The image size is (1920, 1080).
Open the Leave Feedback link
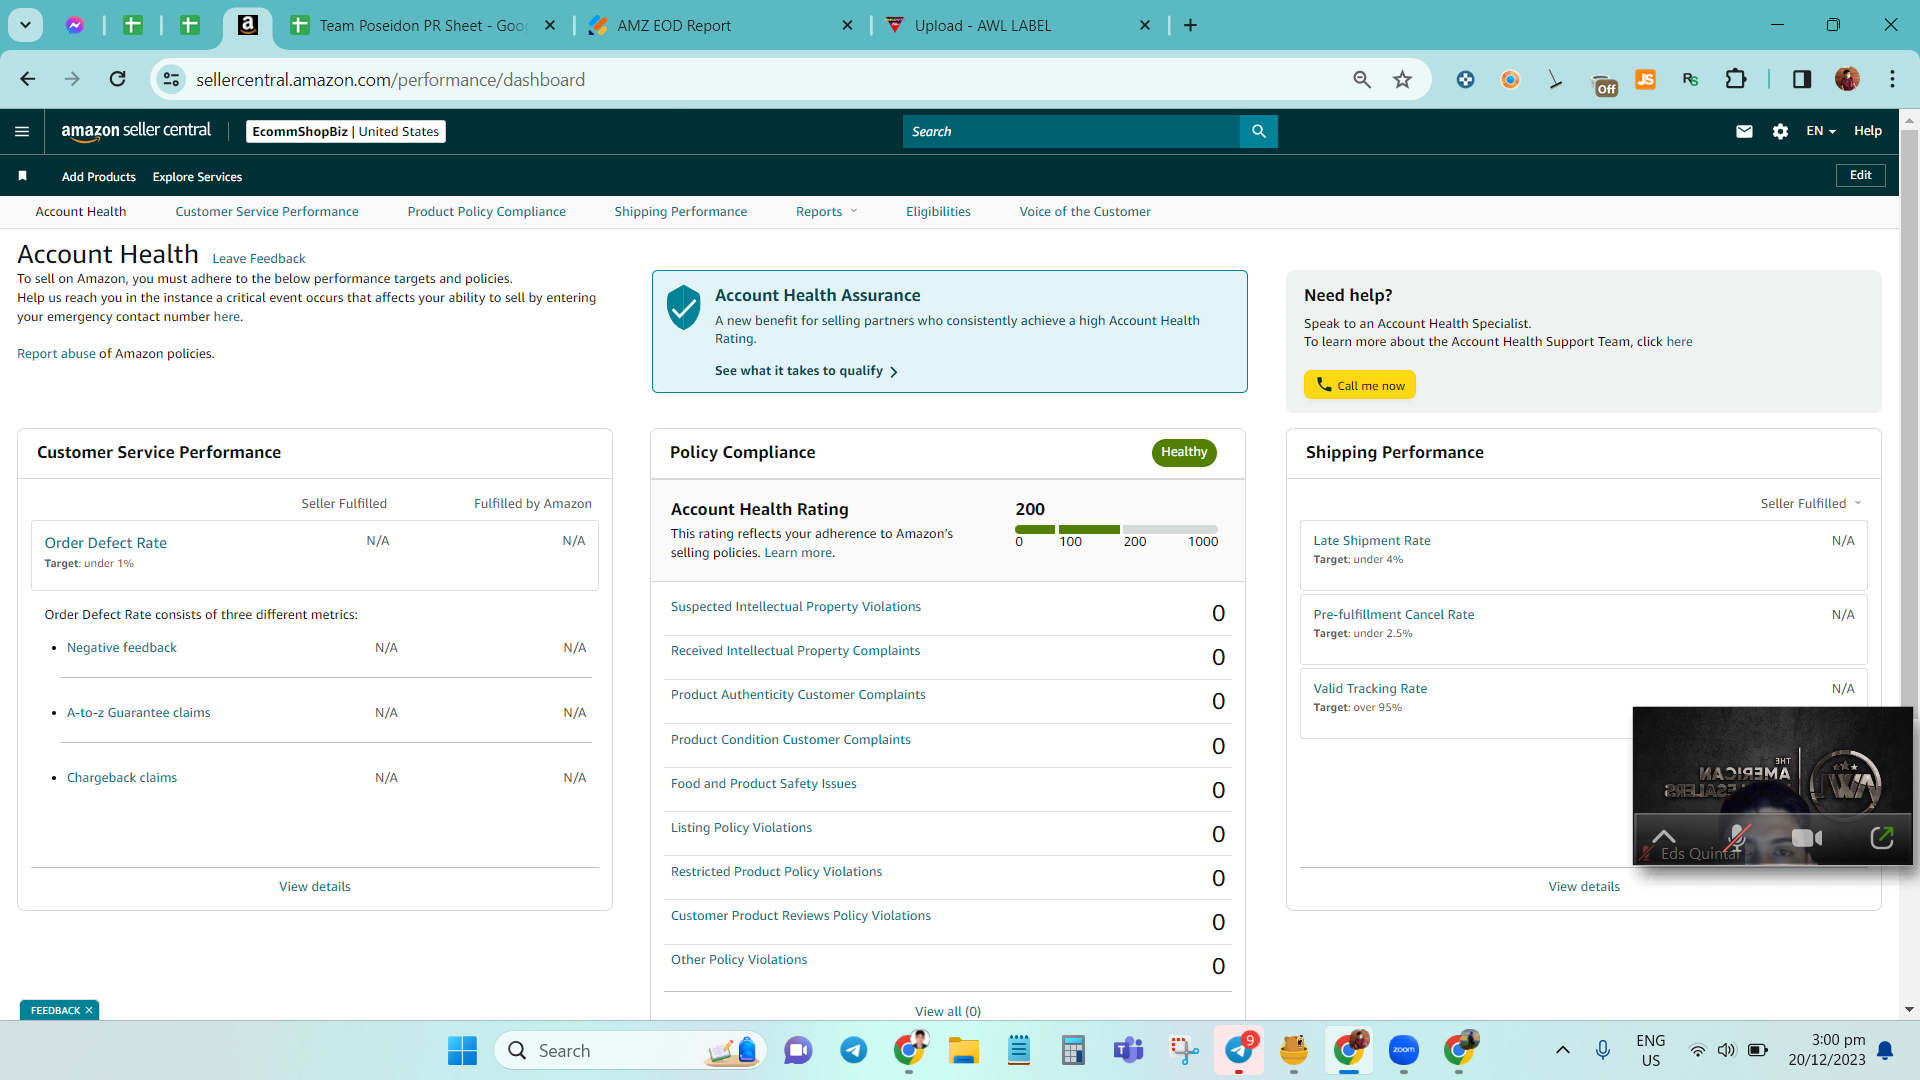259,258
